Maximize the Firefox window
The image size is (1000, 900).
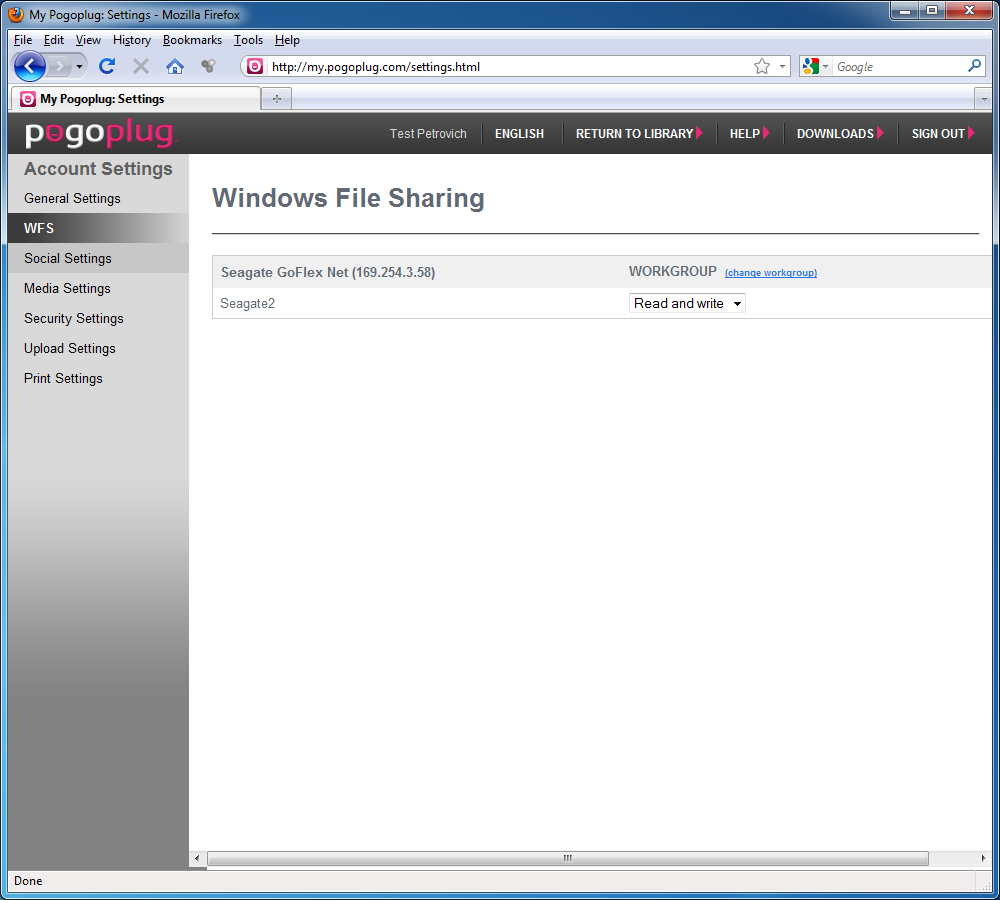point(932,11)
